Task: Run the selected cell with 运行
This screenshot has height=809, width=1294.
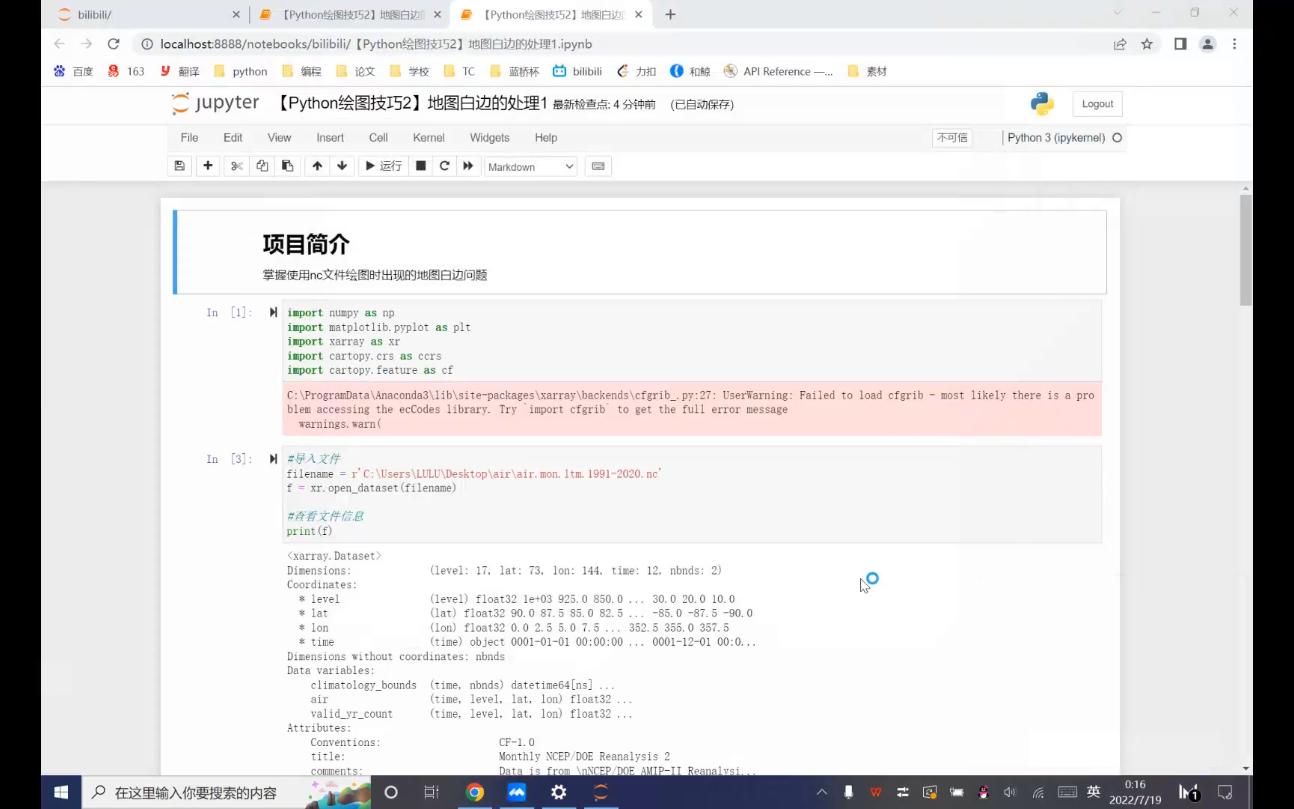Action: pos(383,166)
